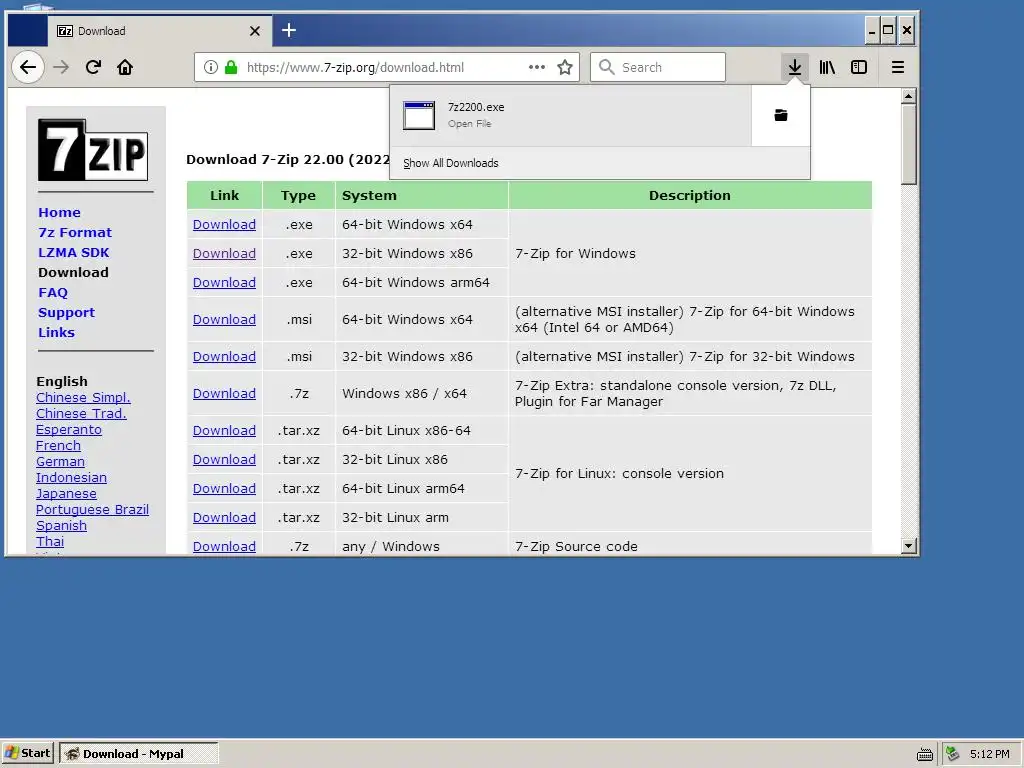Open the Support page
Screen dimensions: 1024x768
tap(67, 313)
